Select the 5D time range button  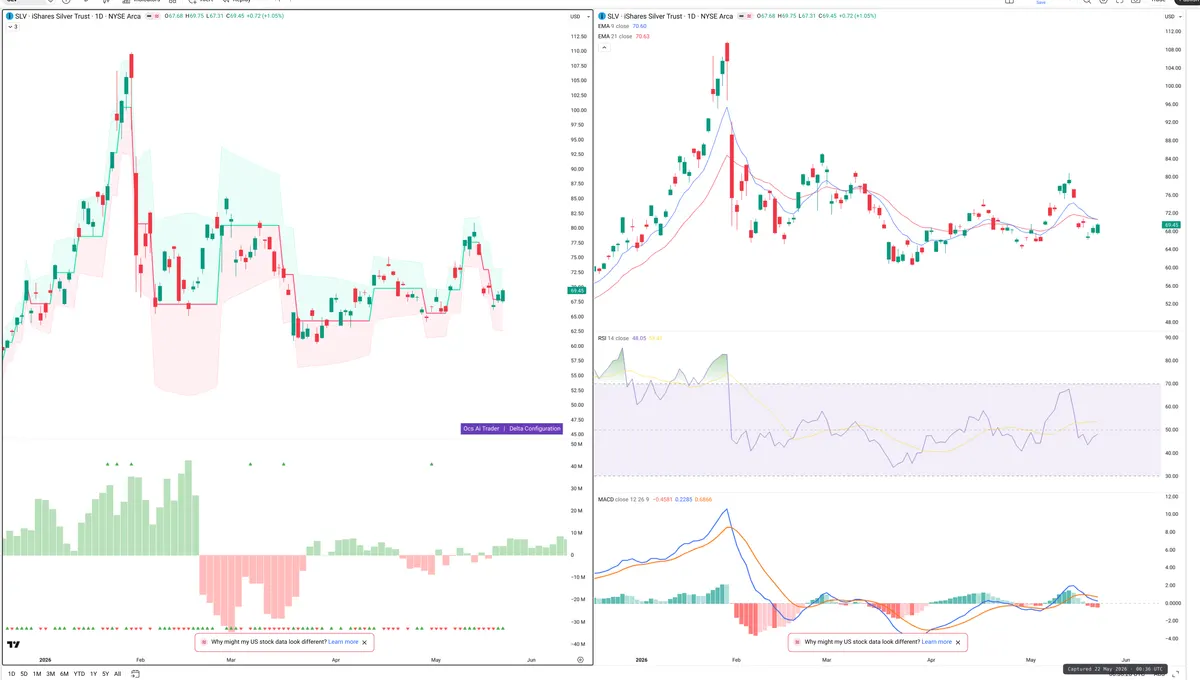[24, 674]
